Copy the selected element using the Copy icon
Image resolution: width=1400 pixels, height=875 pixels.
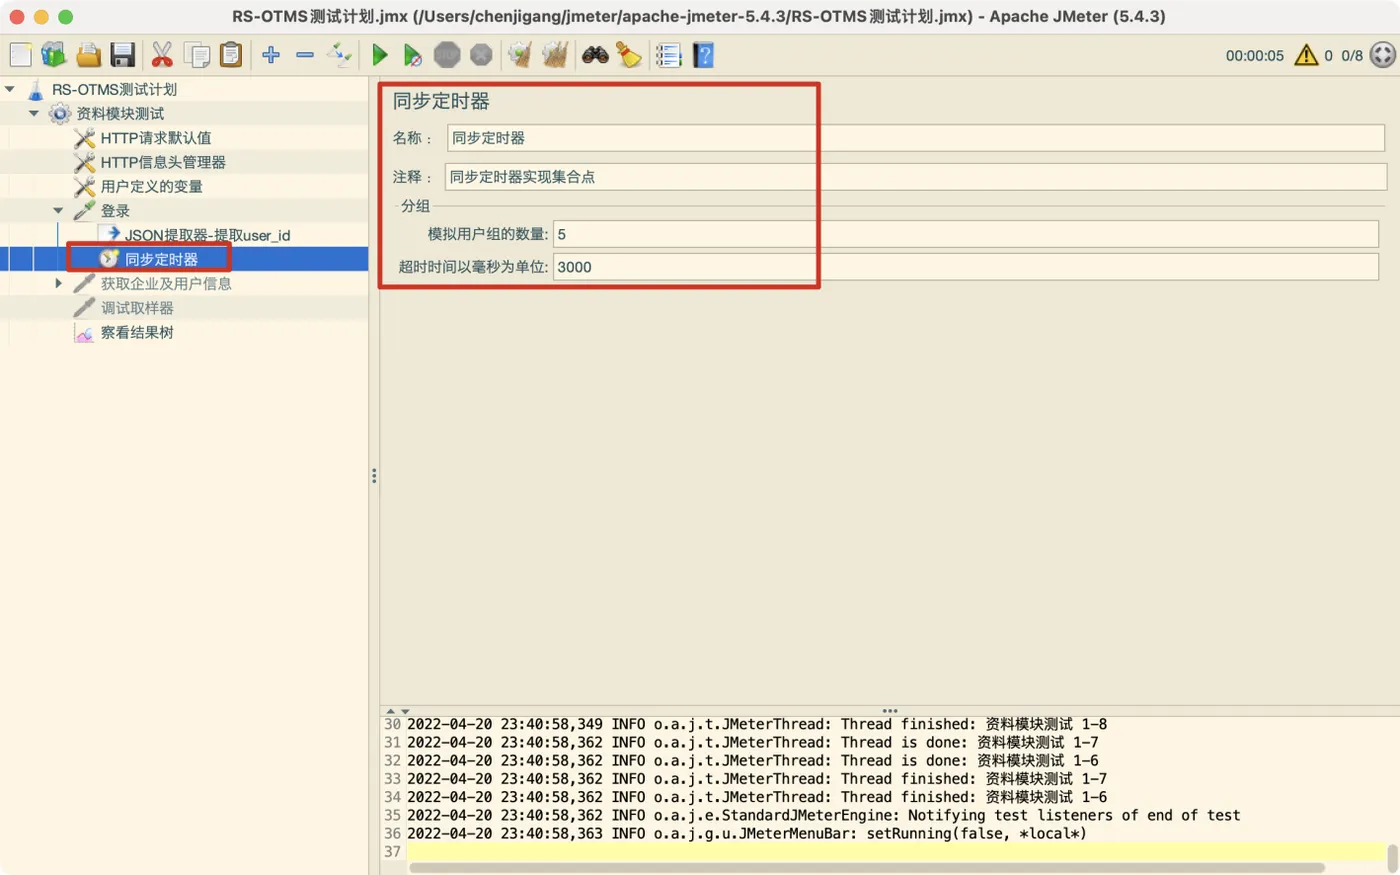point(197,55)
